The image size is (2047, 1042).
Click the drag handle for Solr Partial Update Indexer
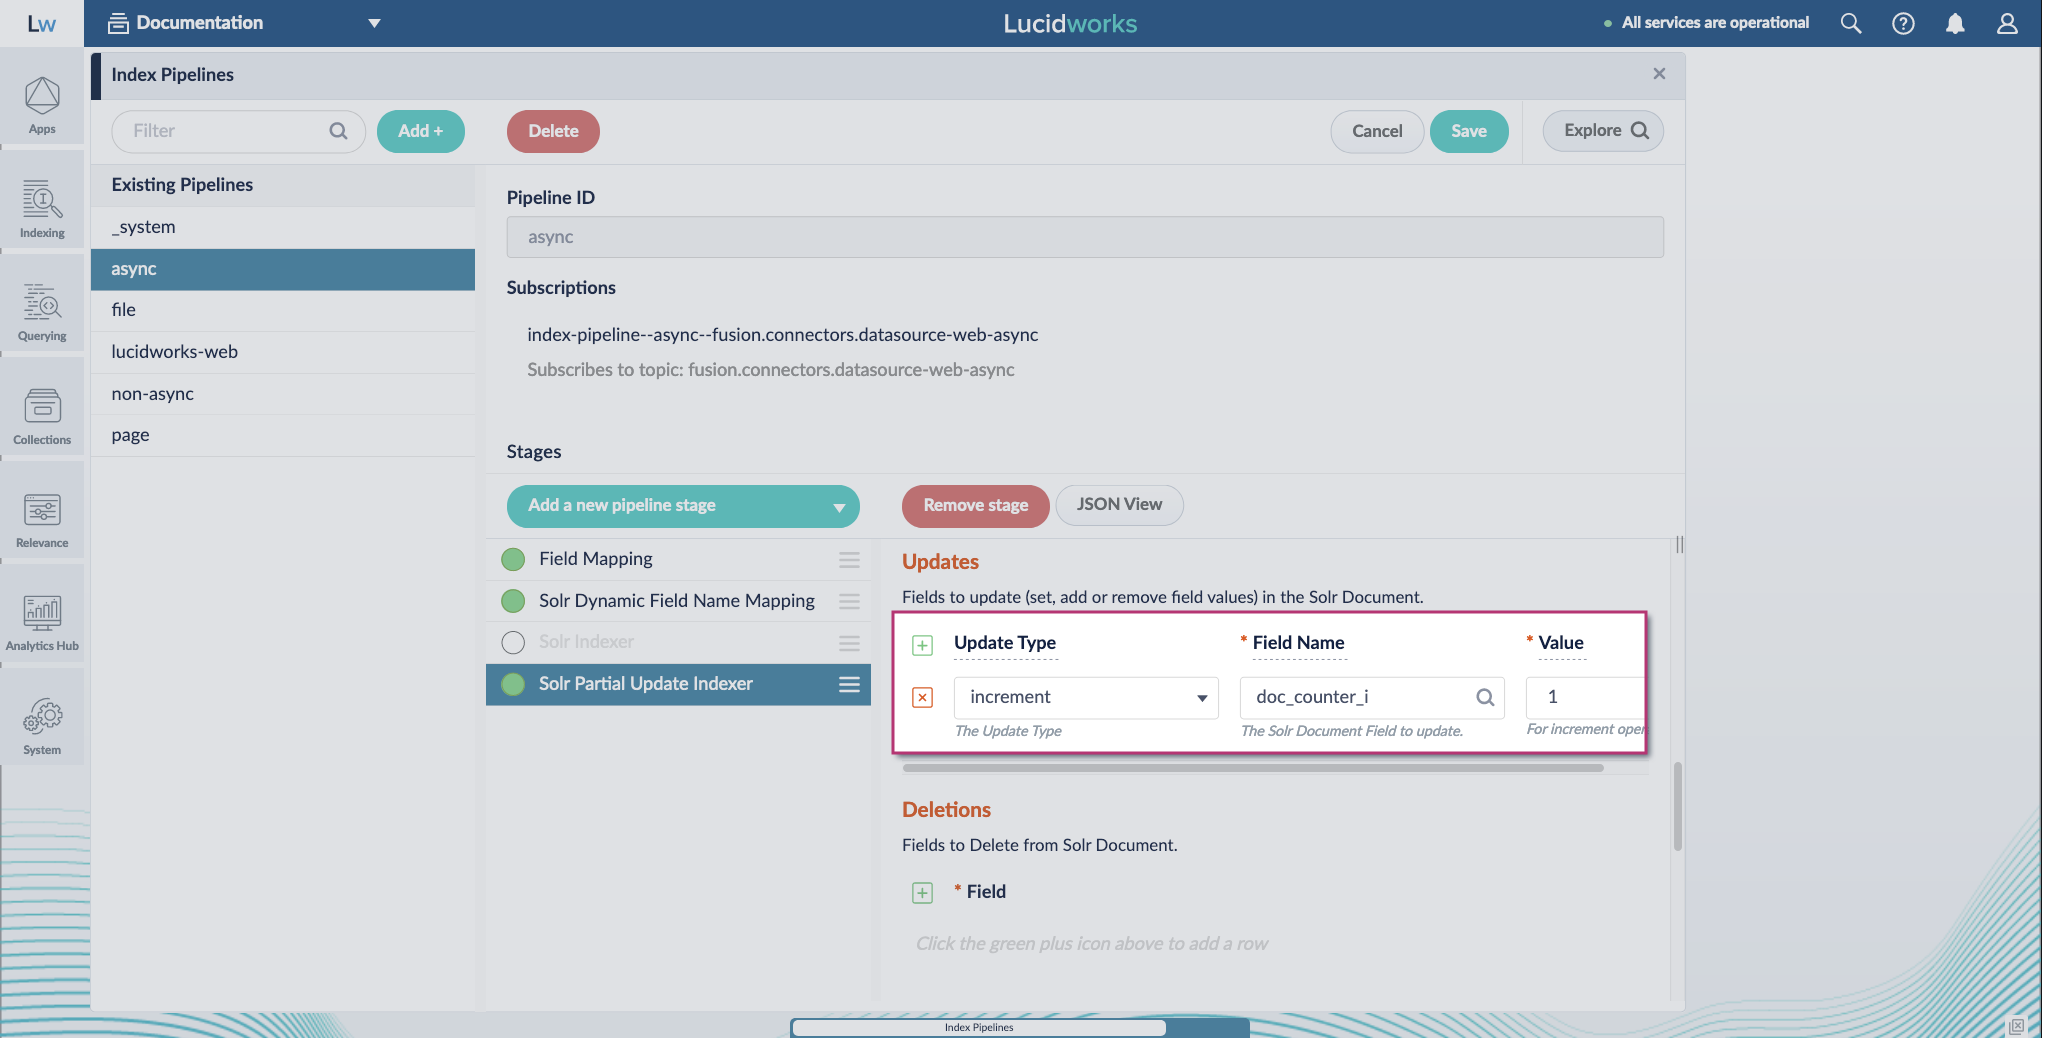(849, 684)
